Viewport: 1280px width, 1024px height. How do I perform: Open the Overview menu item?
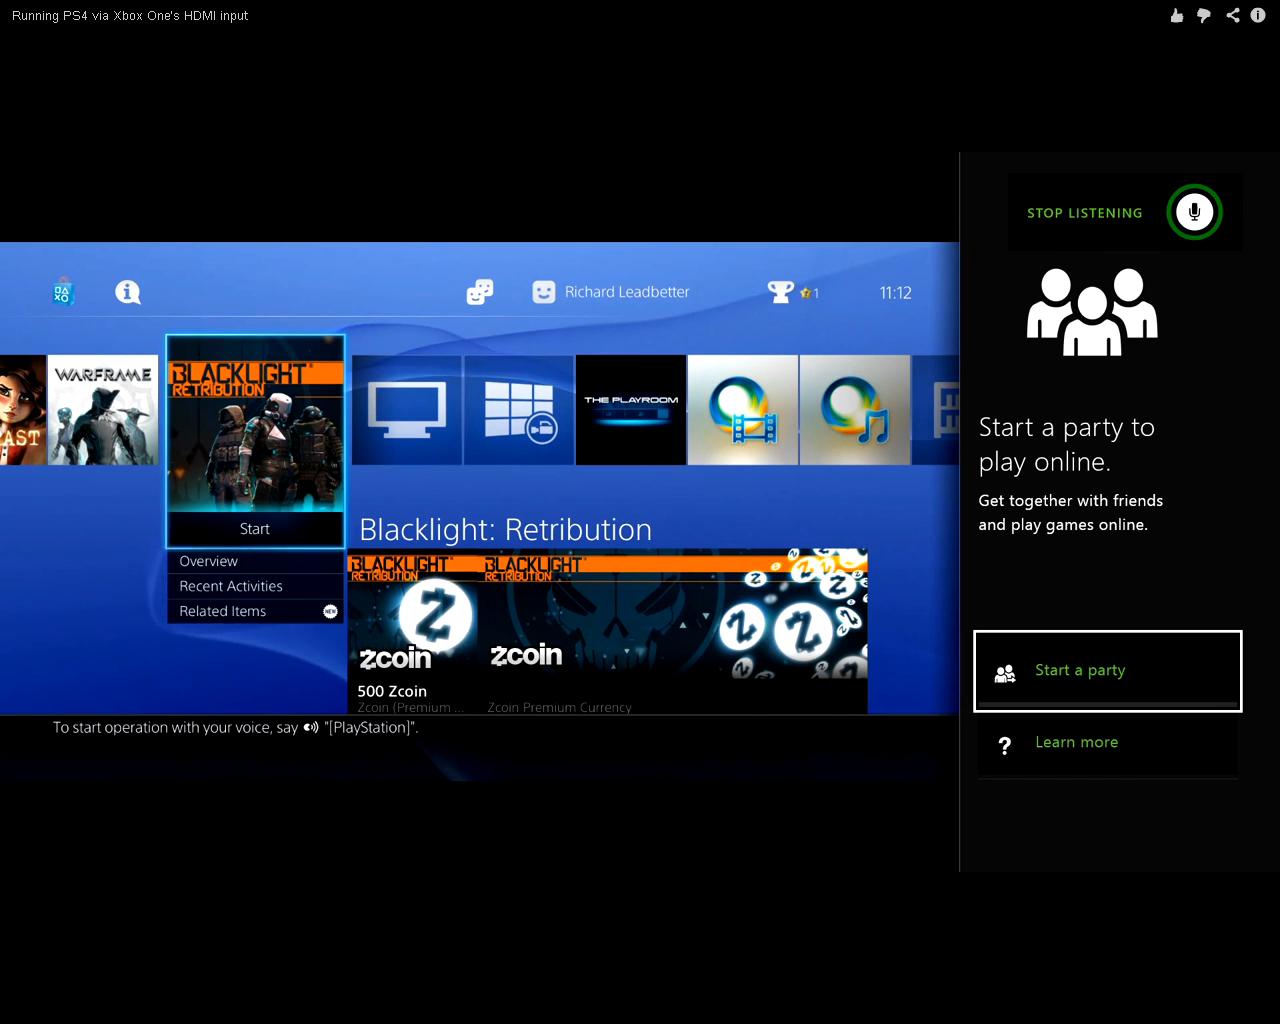pyautogui.click(x=209, y=561)
